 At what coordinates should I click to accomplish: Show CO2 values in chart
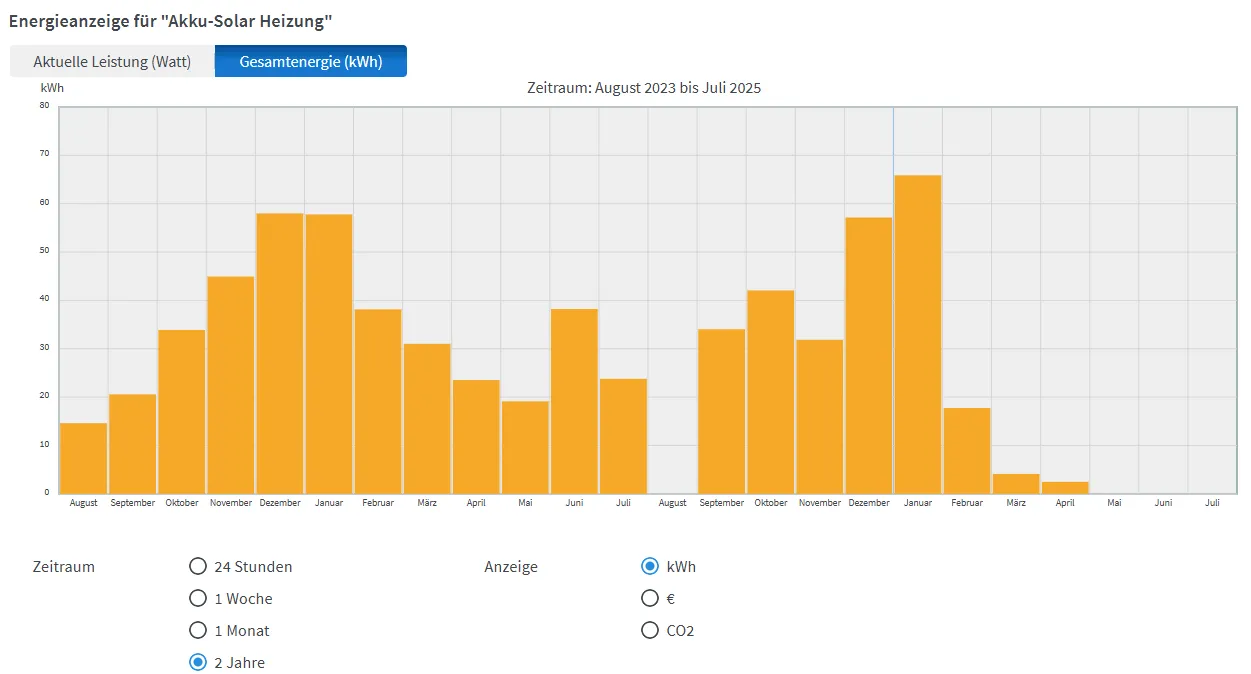[x=650, y=631]
